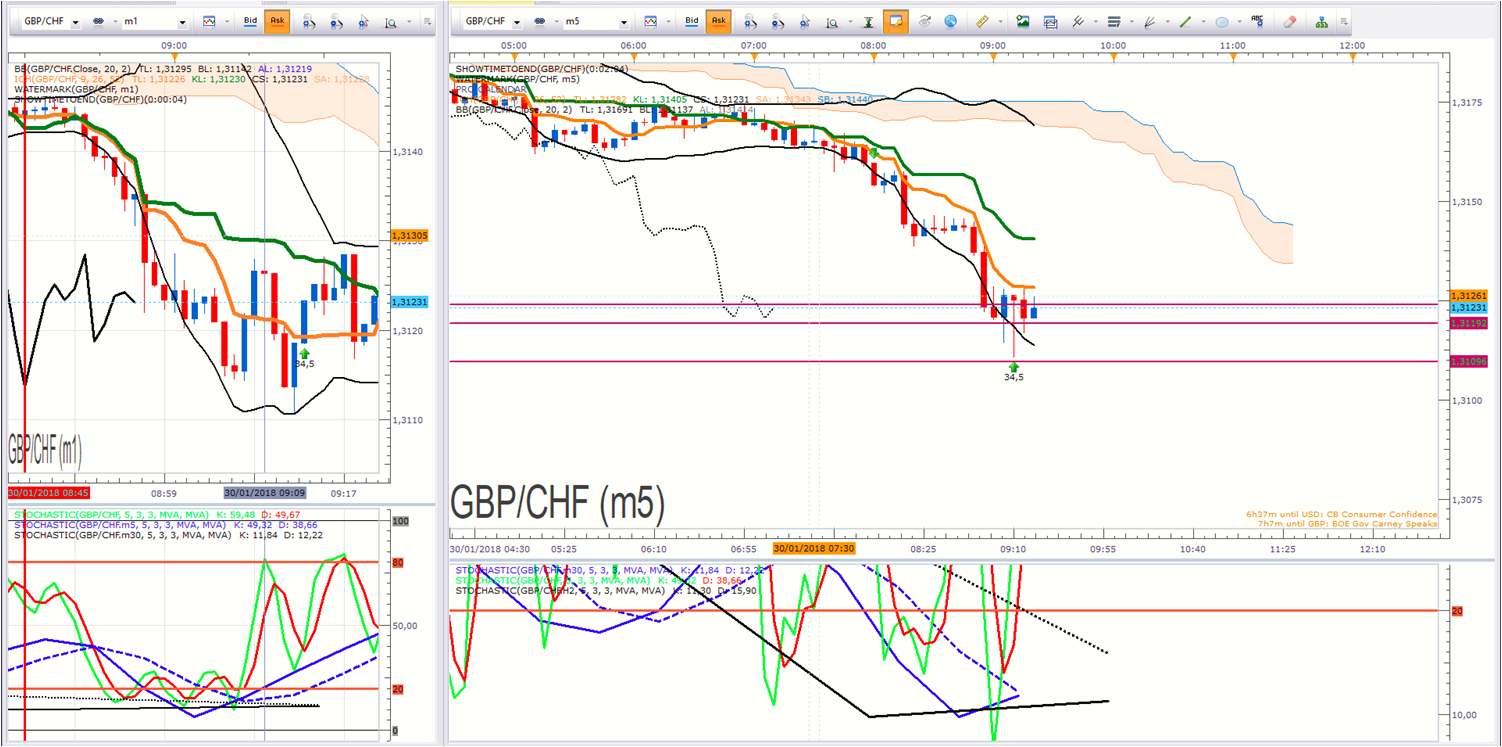Select the horizontal lines levels tool

(1113, 22)
